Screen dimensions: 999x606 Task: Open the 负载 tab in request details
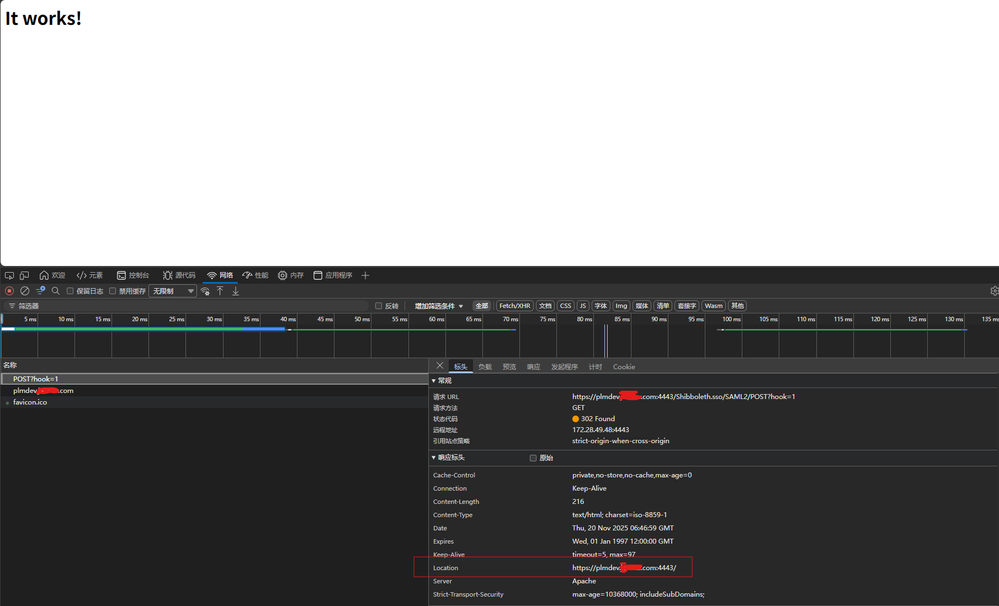[x=484, y=366]
